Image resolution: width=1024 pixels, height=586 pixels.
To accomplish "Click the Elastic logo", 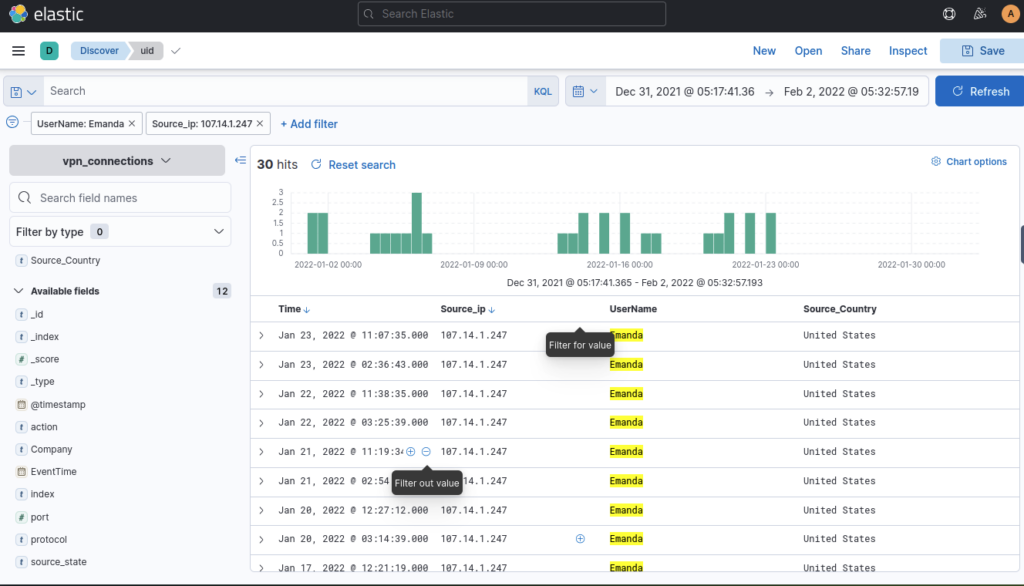I will pyautogui.click(x=46, y=14).
